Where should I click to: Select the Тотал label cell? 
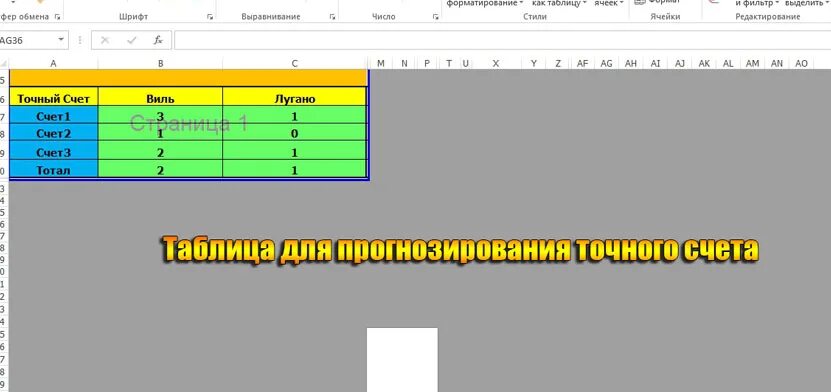(x=54, y=168)
